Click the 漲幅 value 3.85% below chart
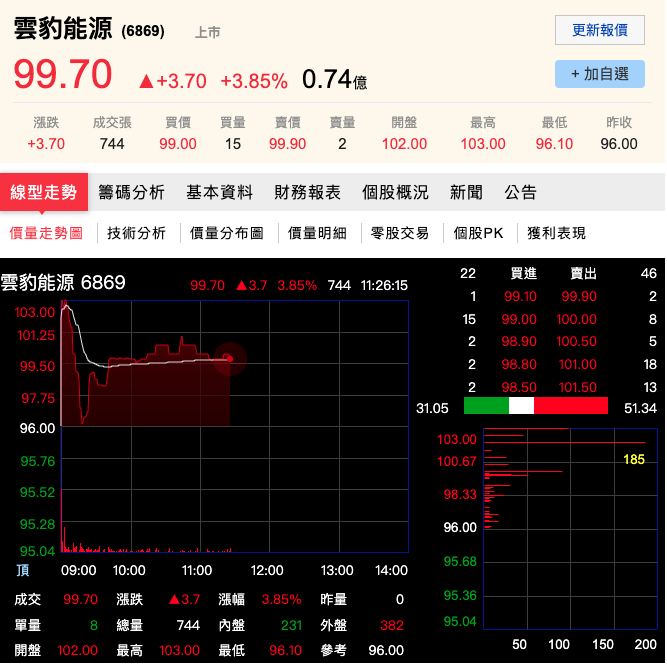Viewport: 667px width, 664px height. [x=281, y=599]
